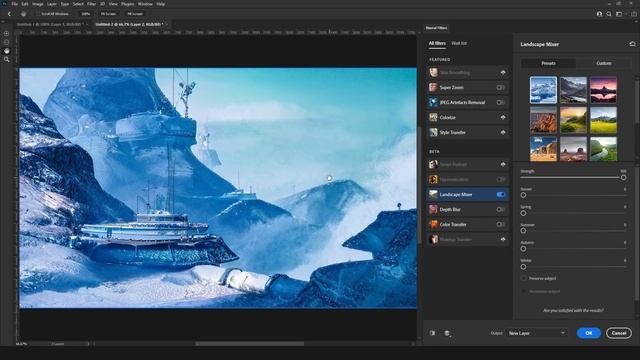Toggle the Harmonization filter switch

click(x=500, y=180)
